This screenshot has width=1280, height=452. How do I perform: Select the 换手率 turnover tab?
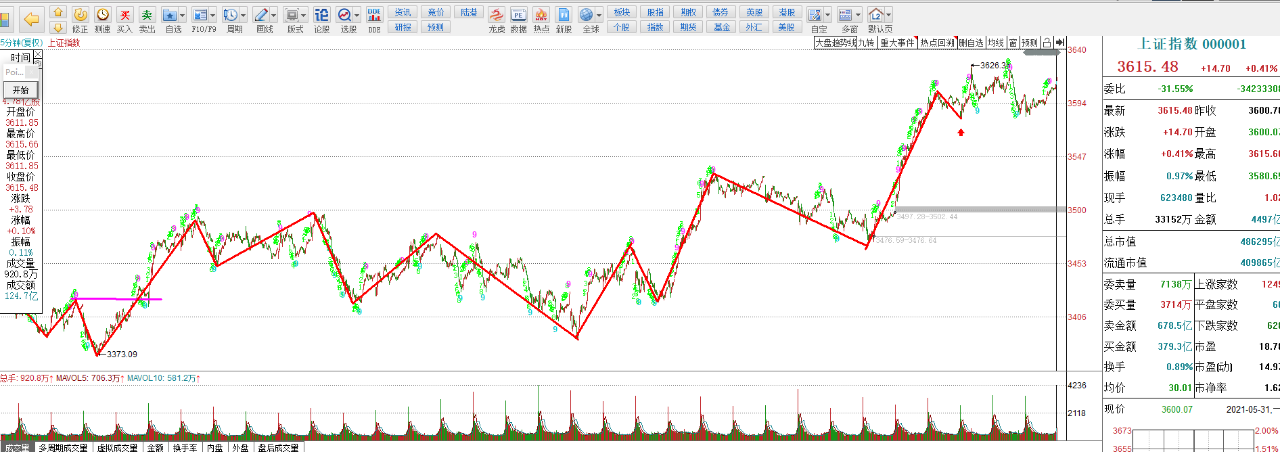(184, 448)
